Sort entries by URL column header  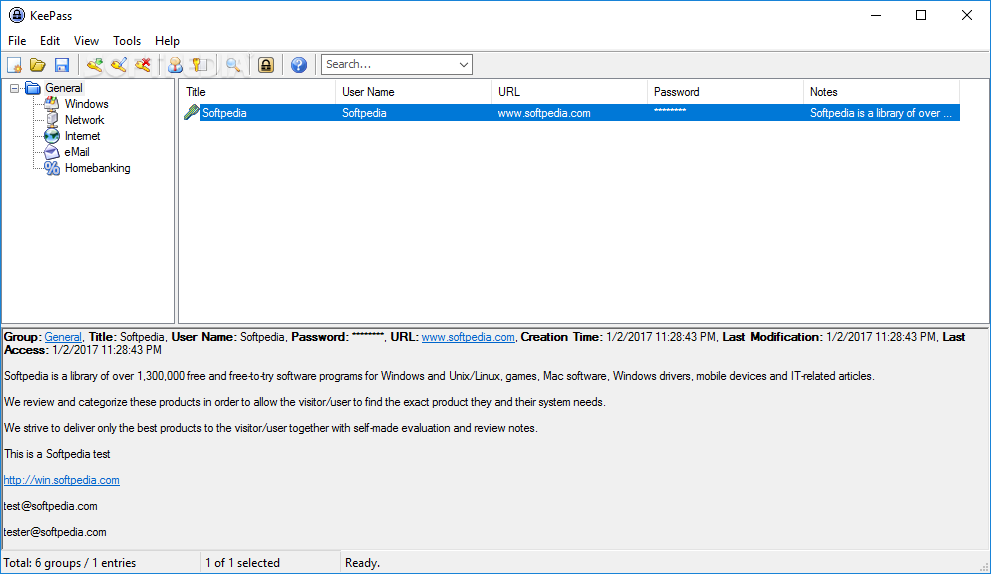click(569, 92)
